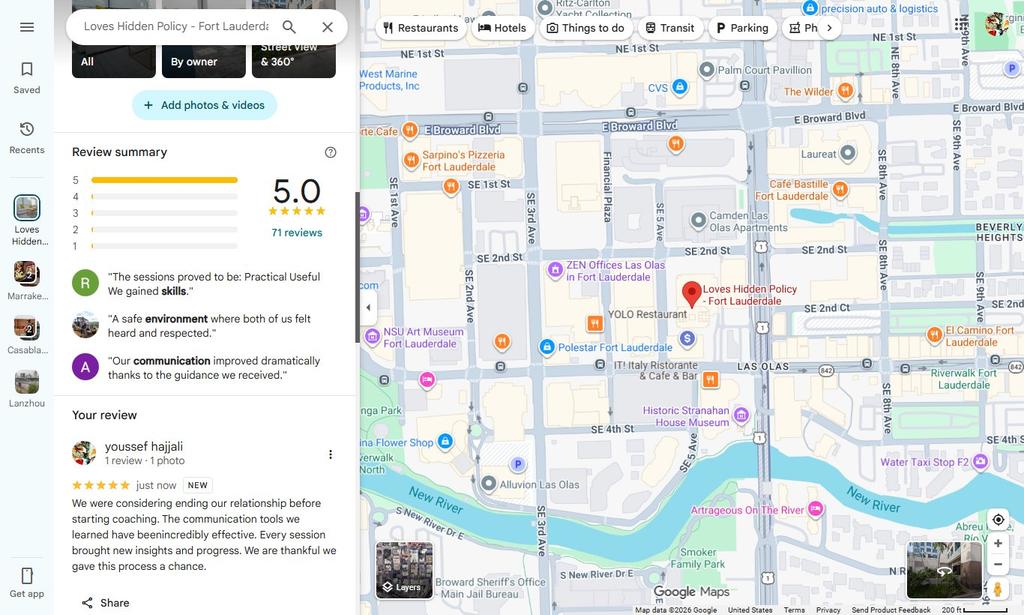Viewport: 1024px width, 615px height.
Task: Open All photos tile
Action: (114, 39)
